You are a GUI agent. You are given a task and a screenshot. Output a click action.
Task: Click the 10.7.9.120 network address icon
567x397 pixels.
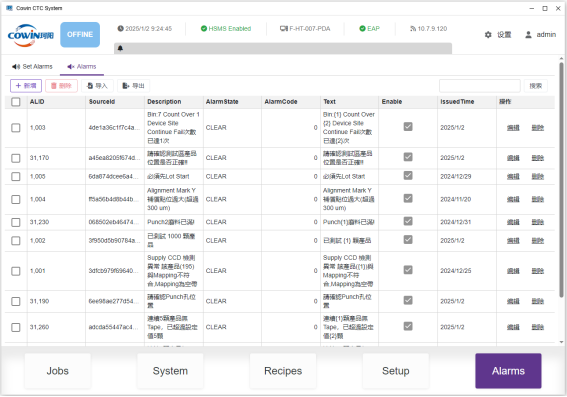pyautogui.click(x=413, y=29)
